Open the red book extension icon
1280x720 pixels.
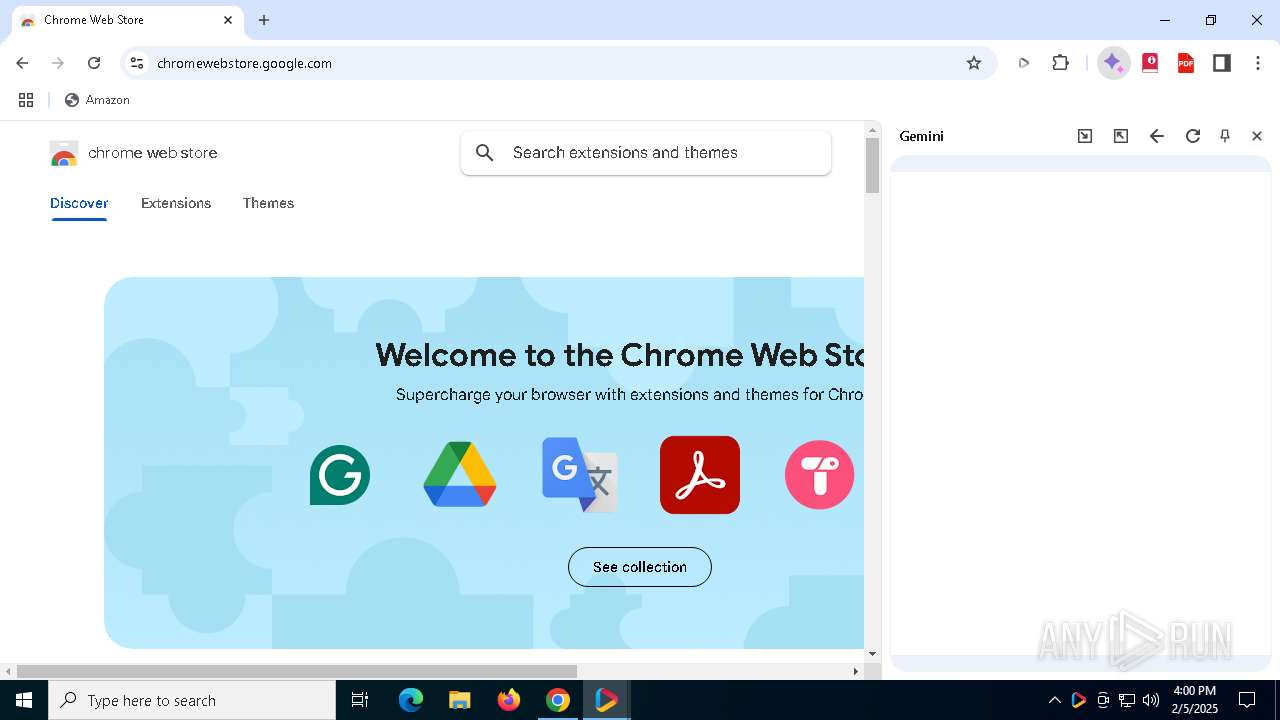[1150, 63]
